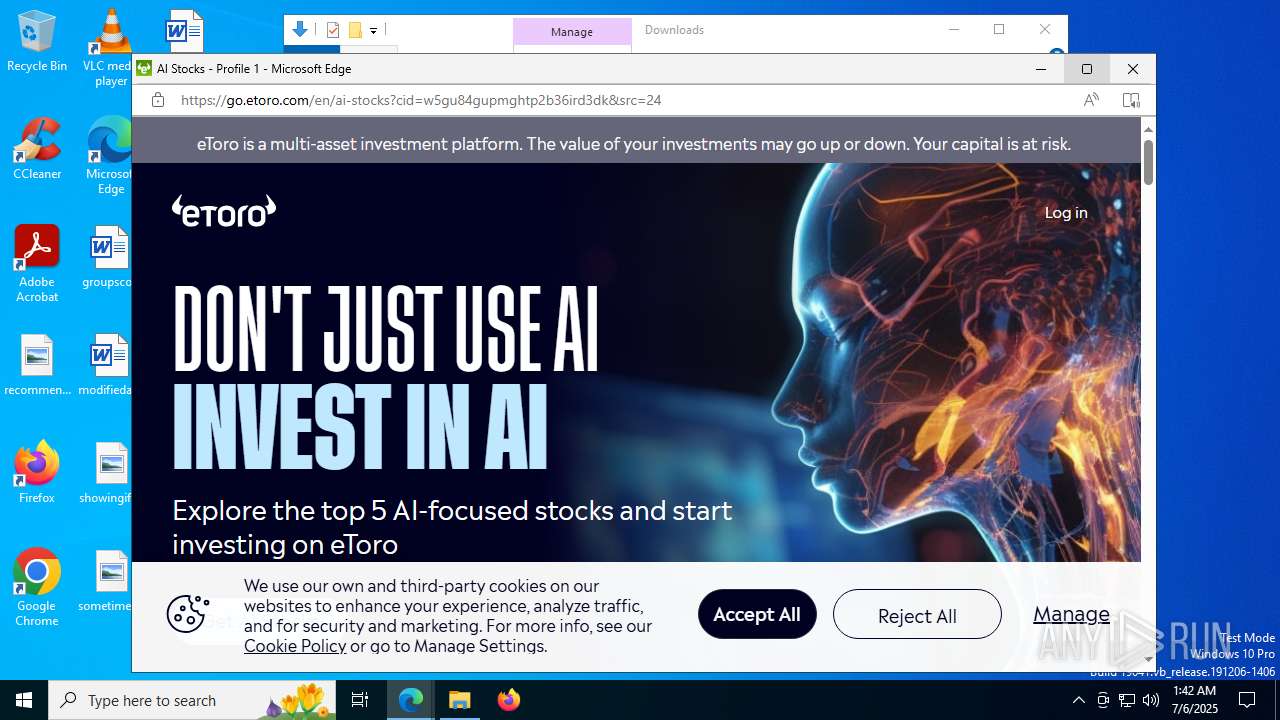The width and height of the screenshot is (1280, 720).
Task: Open the modifieda Word document icon
Action: click(108, 364)
